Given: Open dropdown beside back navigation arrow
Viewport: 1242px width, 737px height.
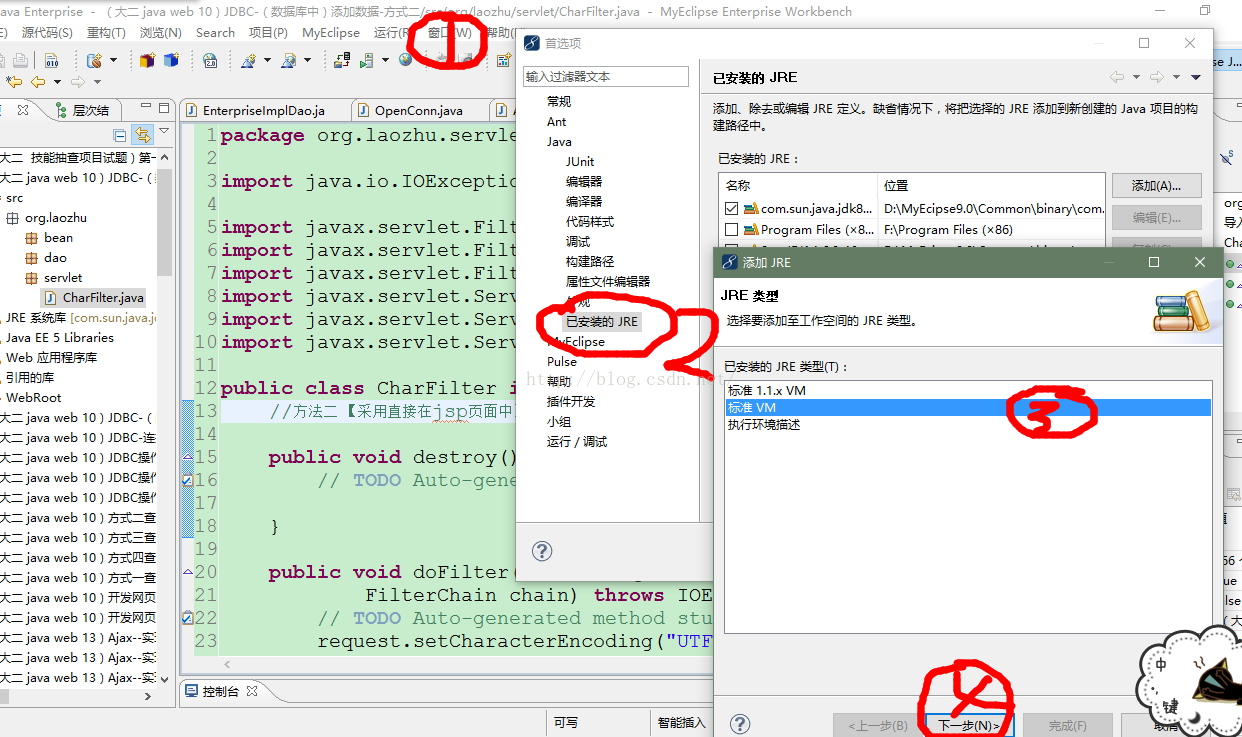Looking at the screenshot, I should point(57,81).
